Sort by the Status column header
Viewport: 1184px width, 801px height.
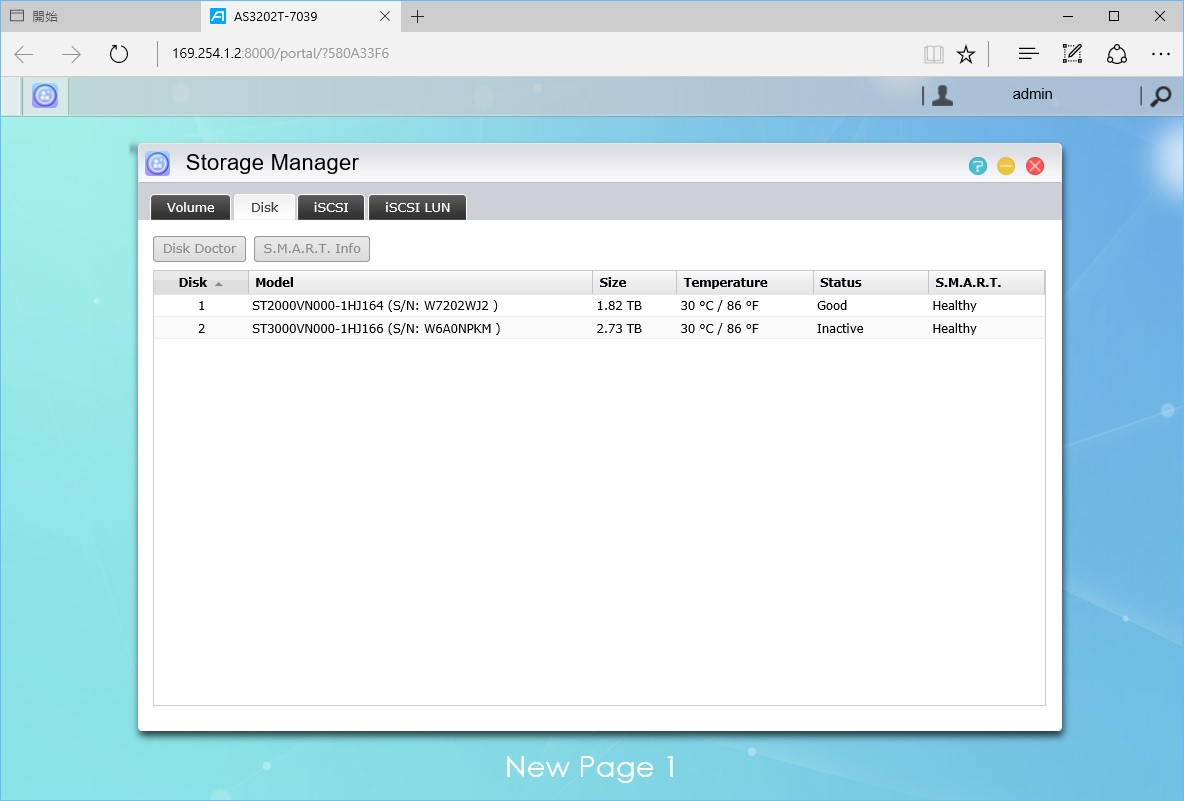tap(871, 282)
